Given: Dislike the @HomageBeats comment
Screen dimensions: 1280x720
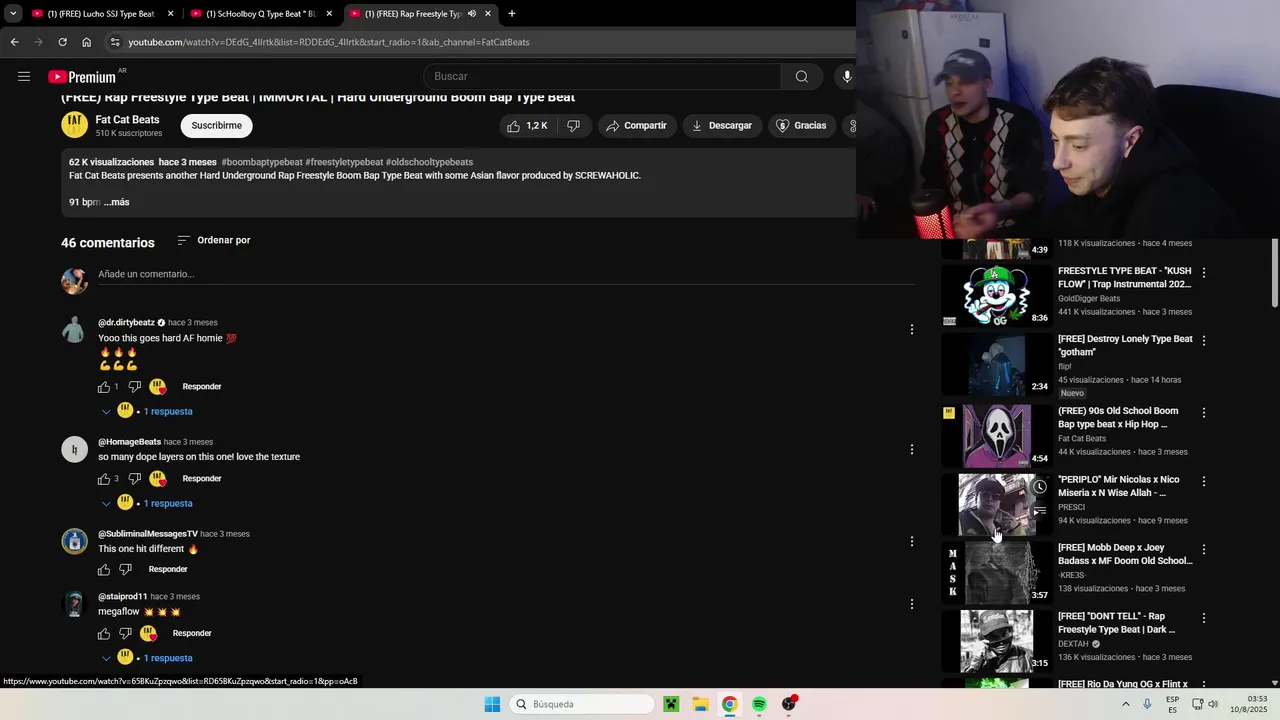Looking at the screenshot, I should (134, 479).
